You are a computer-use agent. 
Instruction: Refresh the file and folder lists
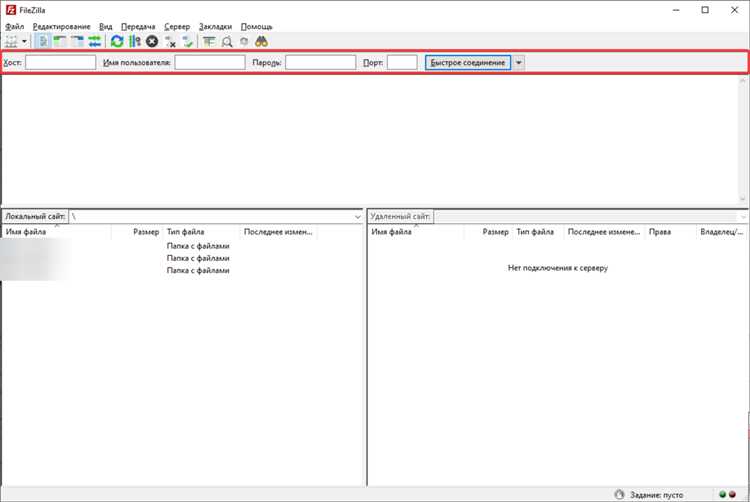(x=117, y=42)
